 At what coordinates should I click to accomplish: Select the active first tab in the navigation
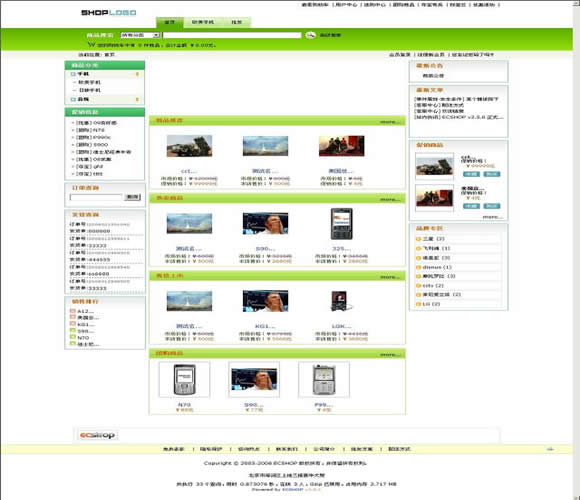(169, 22)
